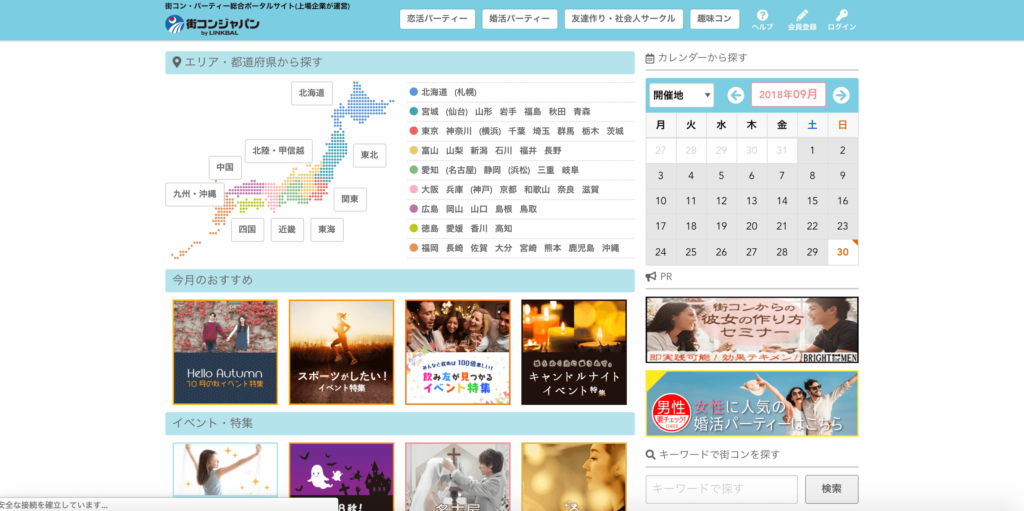Viewport: 1024px width, 511px height.
Task: Open the 婚活パーティー menu
Action: pos(519,19)
